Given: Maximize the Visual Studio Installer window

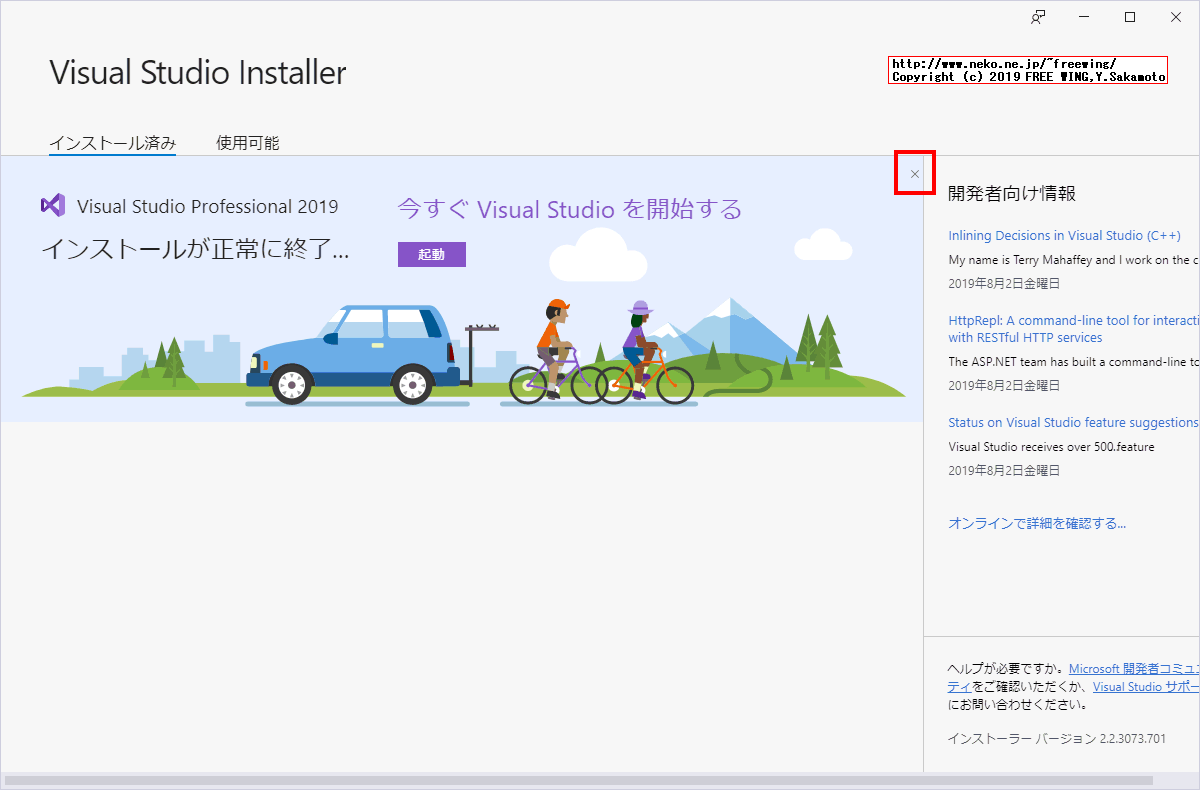Looking at the screenshot, I should point(1129,16).
